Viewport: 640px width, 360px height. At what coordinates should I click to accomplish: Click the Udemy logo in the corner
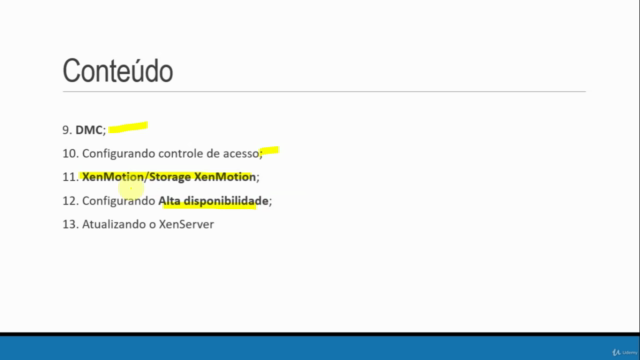[624, 352]
